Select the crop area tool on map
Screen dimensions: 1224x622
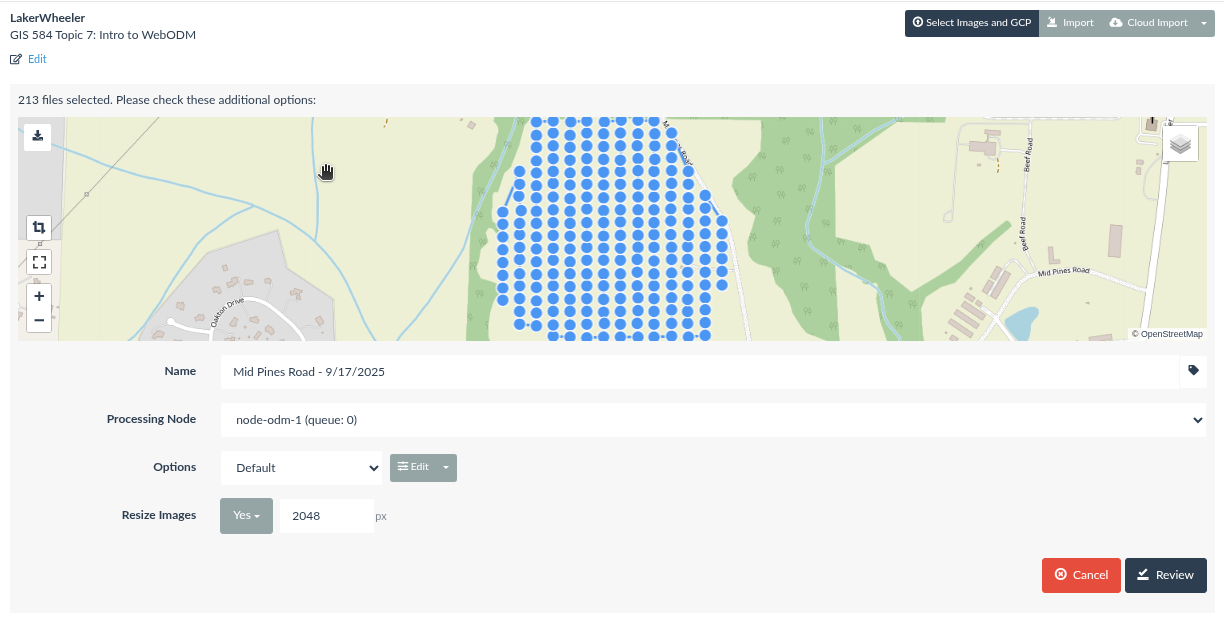click(x=39, y=227)
